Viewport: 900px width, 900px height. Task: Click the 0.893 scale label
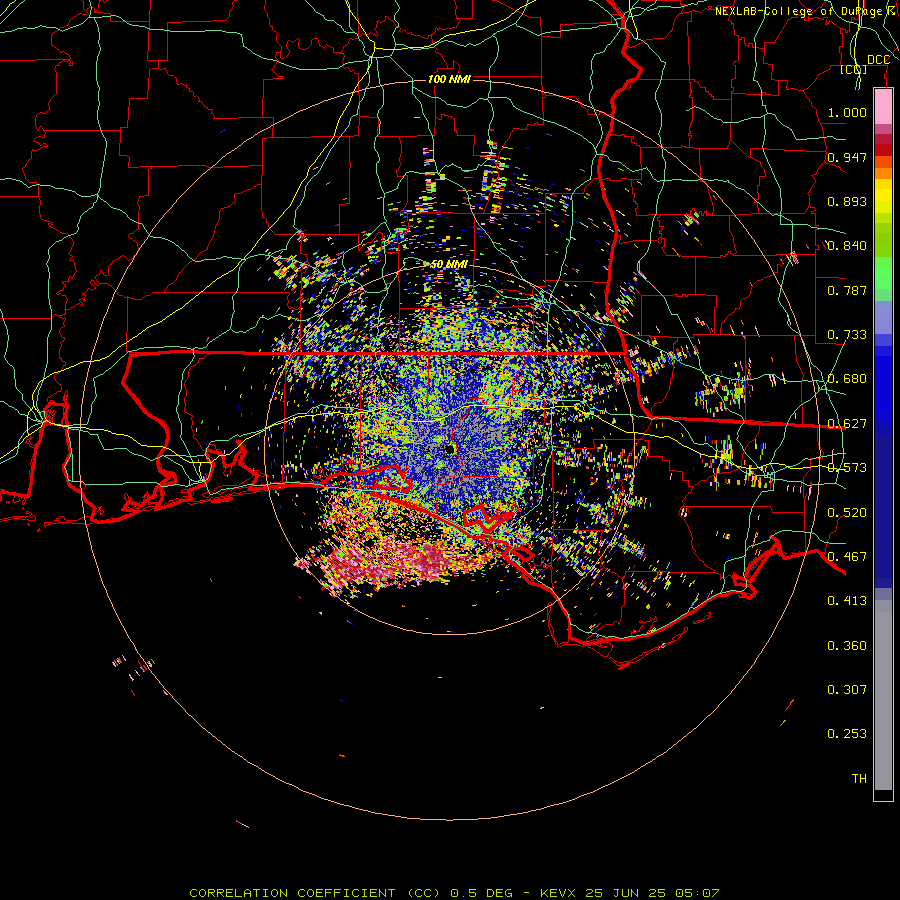(x=847, y=201)
